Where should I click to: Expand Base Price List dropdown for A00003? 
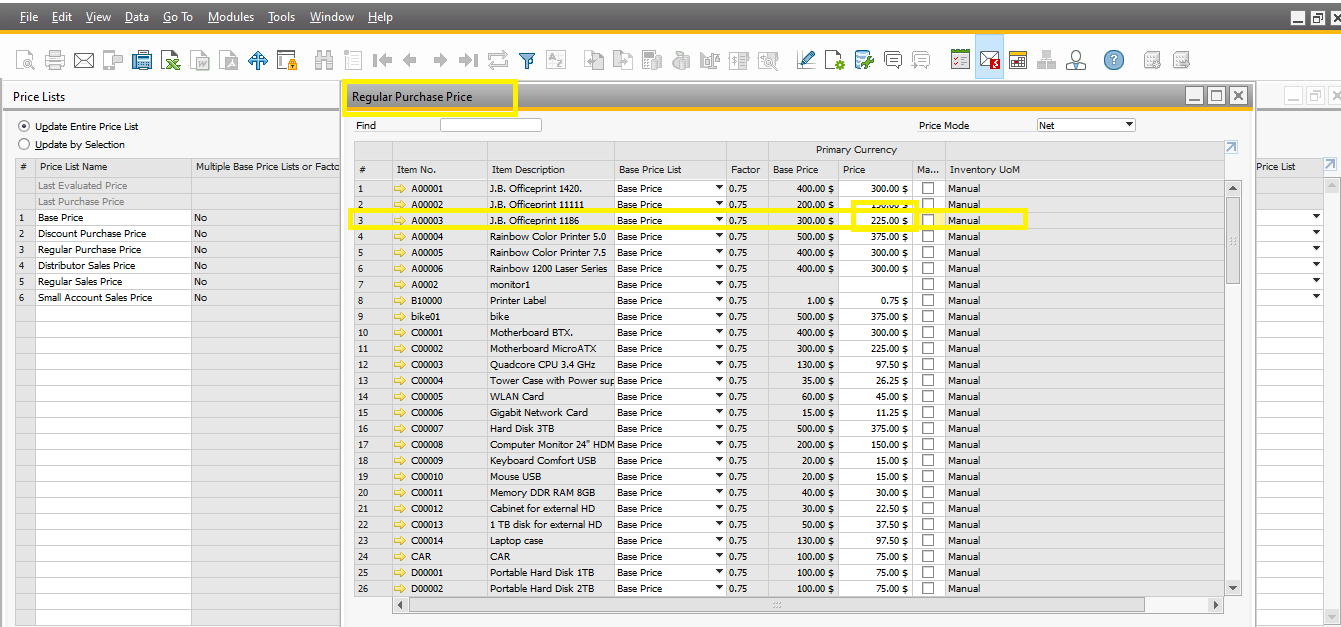coord(719,220)
